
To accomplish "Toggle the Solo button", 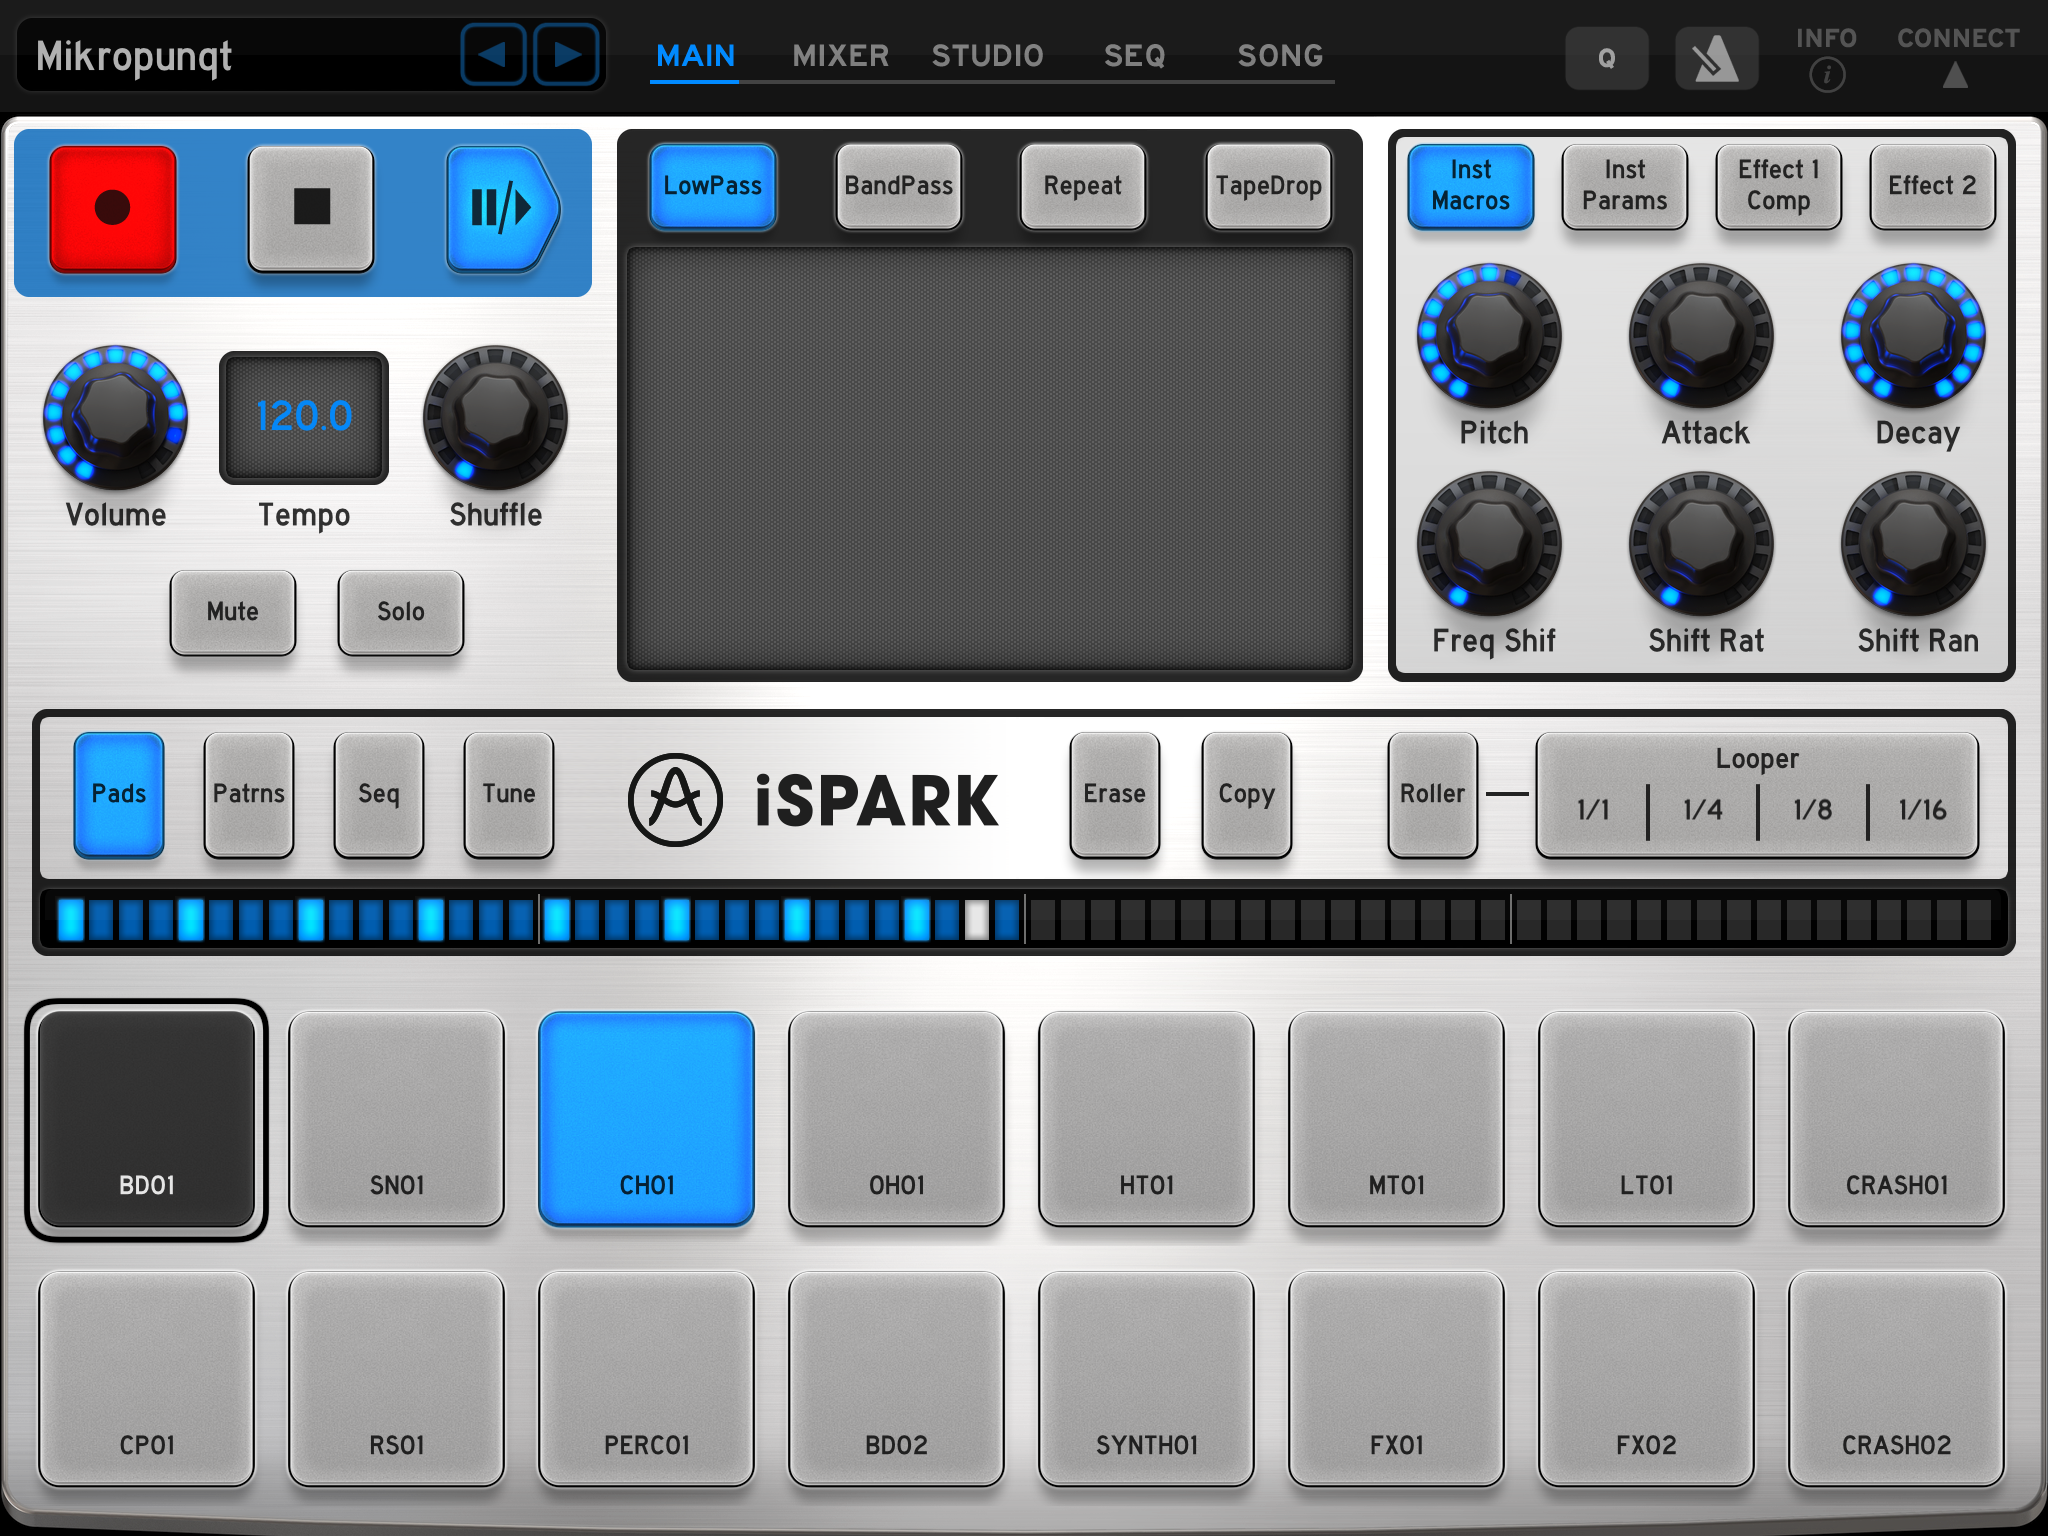I will [401, 612].
